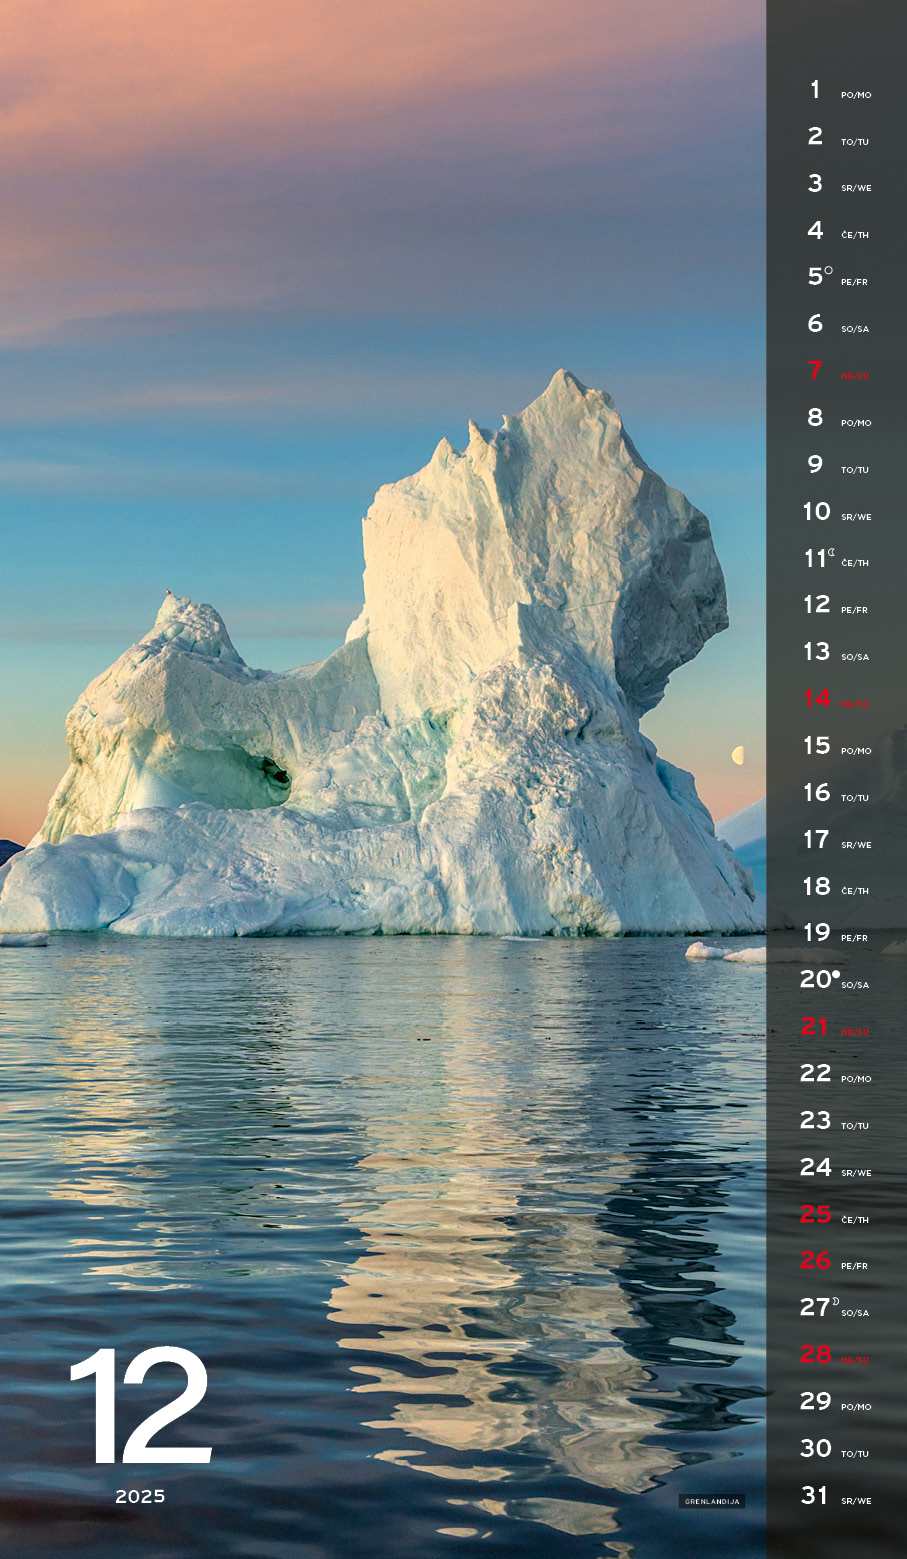The image size is (907, 1559).
Task: Click the first quarter moon symbol beside 27
Action: pos(835,1301)
